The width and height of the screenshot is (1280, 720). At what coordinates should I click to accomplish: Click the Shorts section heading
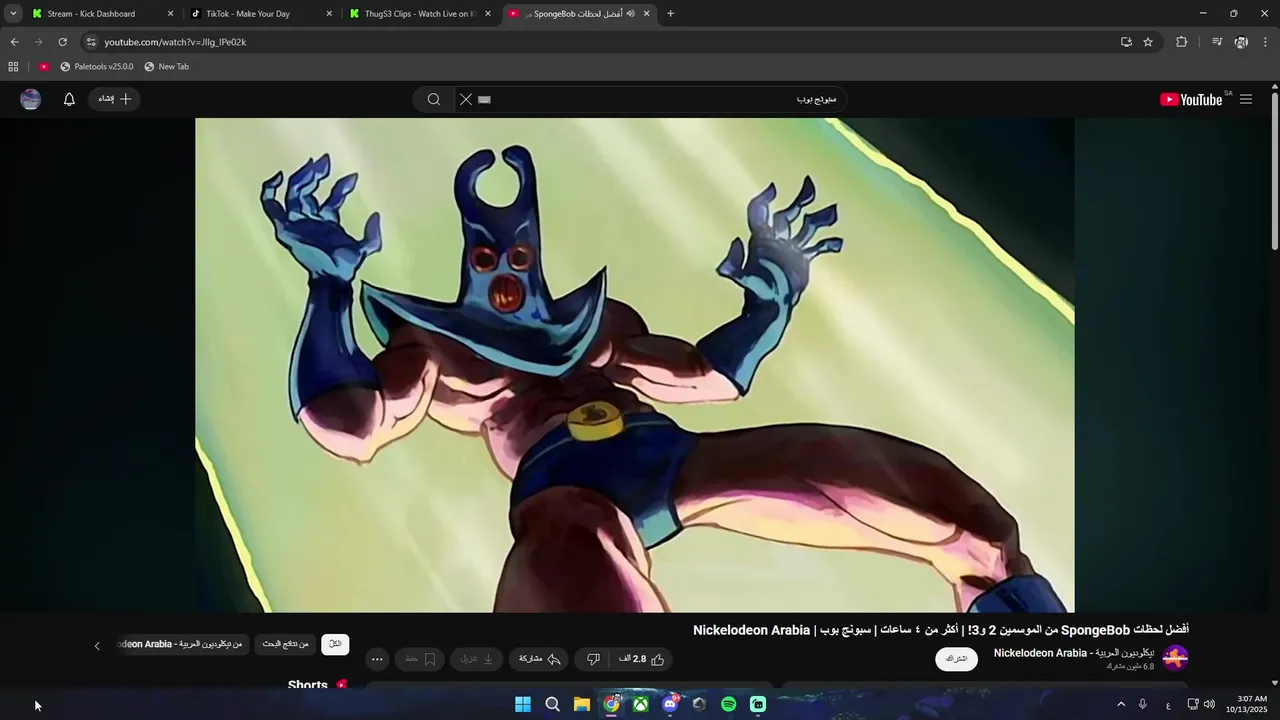point(308,685)
